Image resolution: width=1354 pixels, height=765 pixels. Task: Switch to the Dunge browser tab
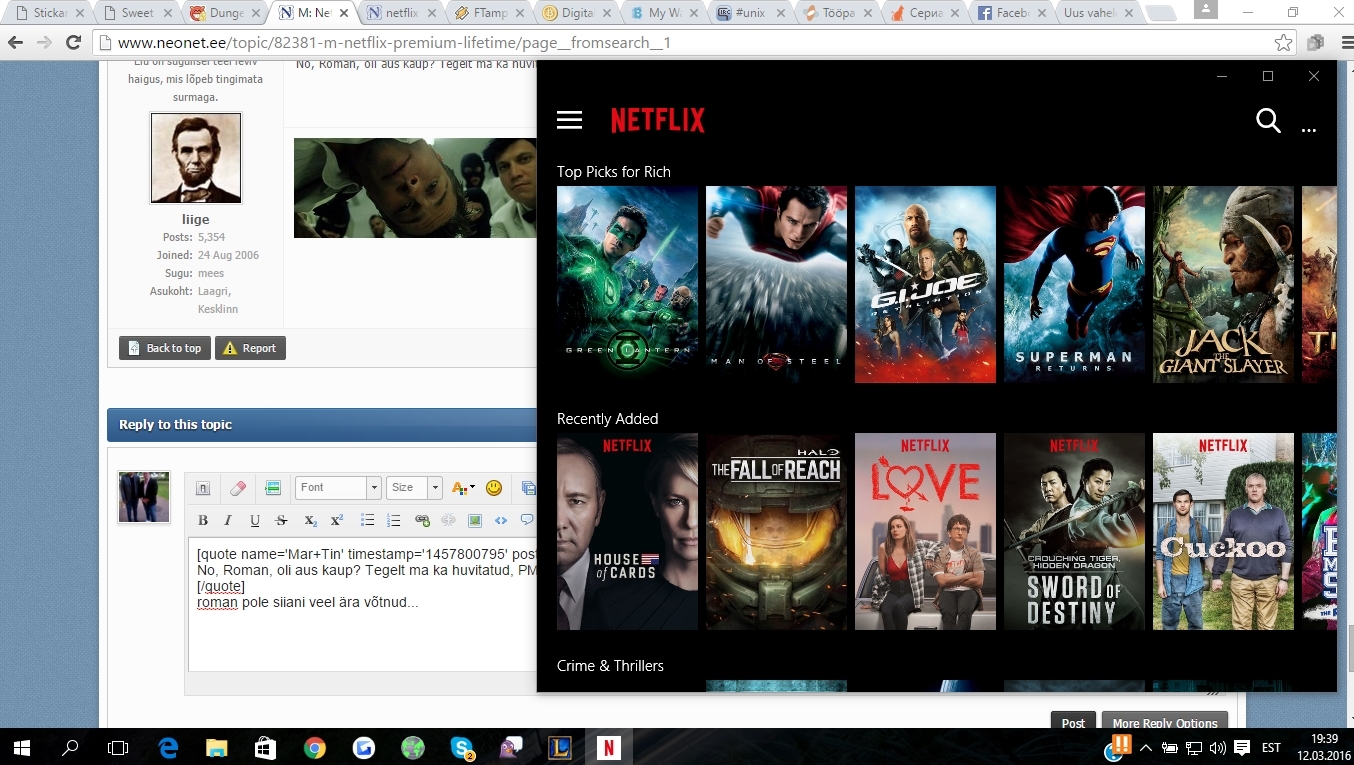(225, 14)
